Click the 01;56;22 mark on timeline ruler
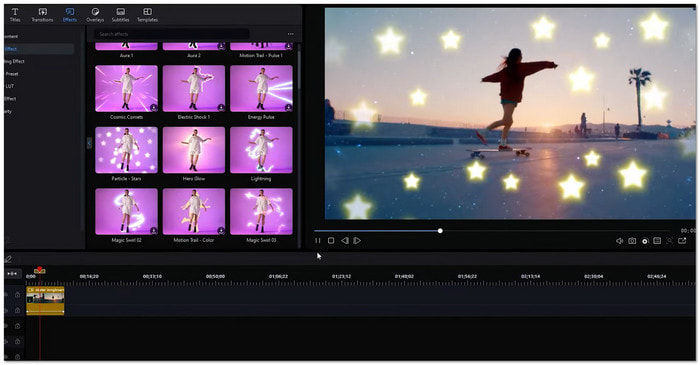 click(467, 277)
